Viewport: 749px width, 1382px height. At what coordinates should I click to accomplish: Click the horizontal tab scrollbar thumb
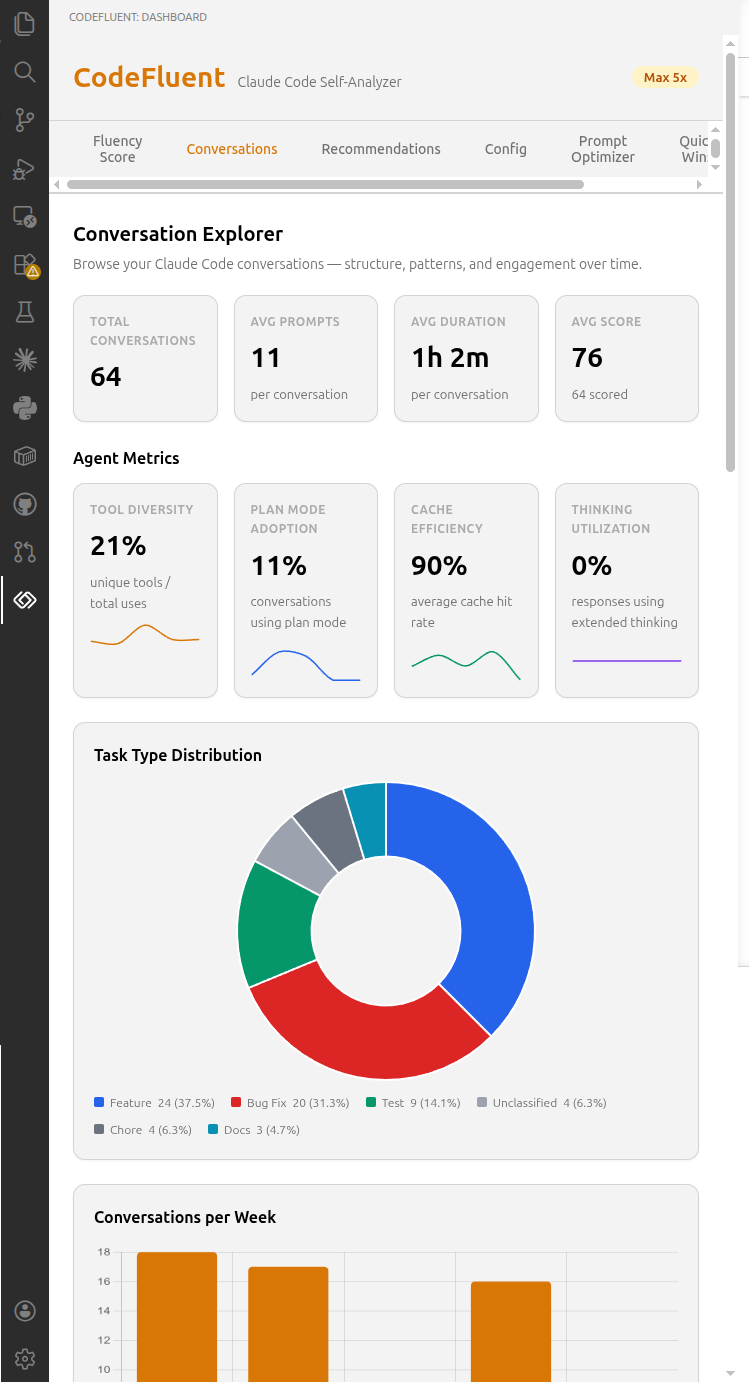click(x=325, y=185)
